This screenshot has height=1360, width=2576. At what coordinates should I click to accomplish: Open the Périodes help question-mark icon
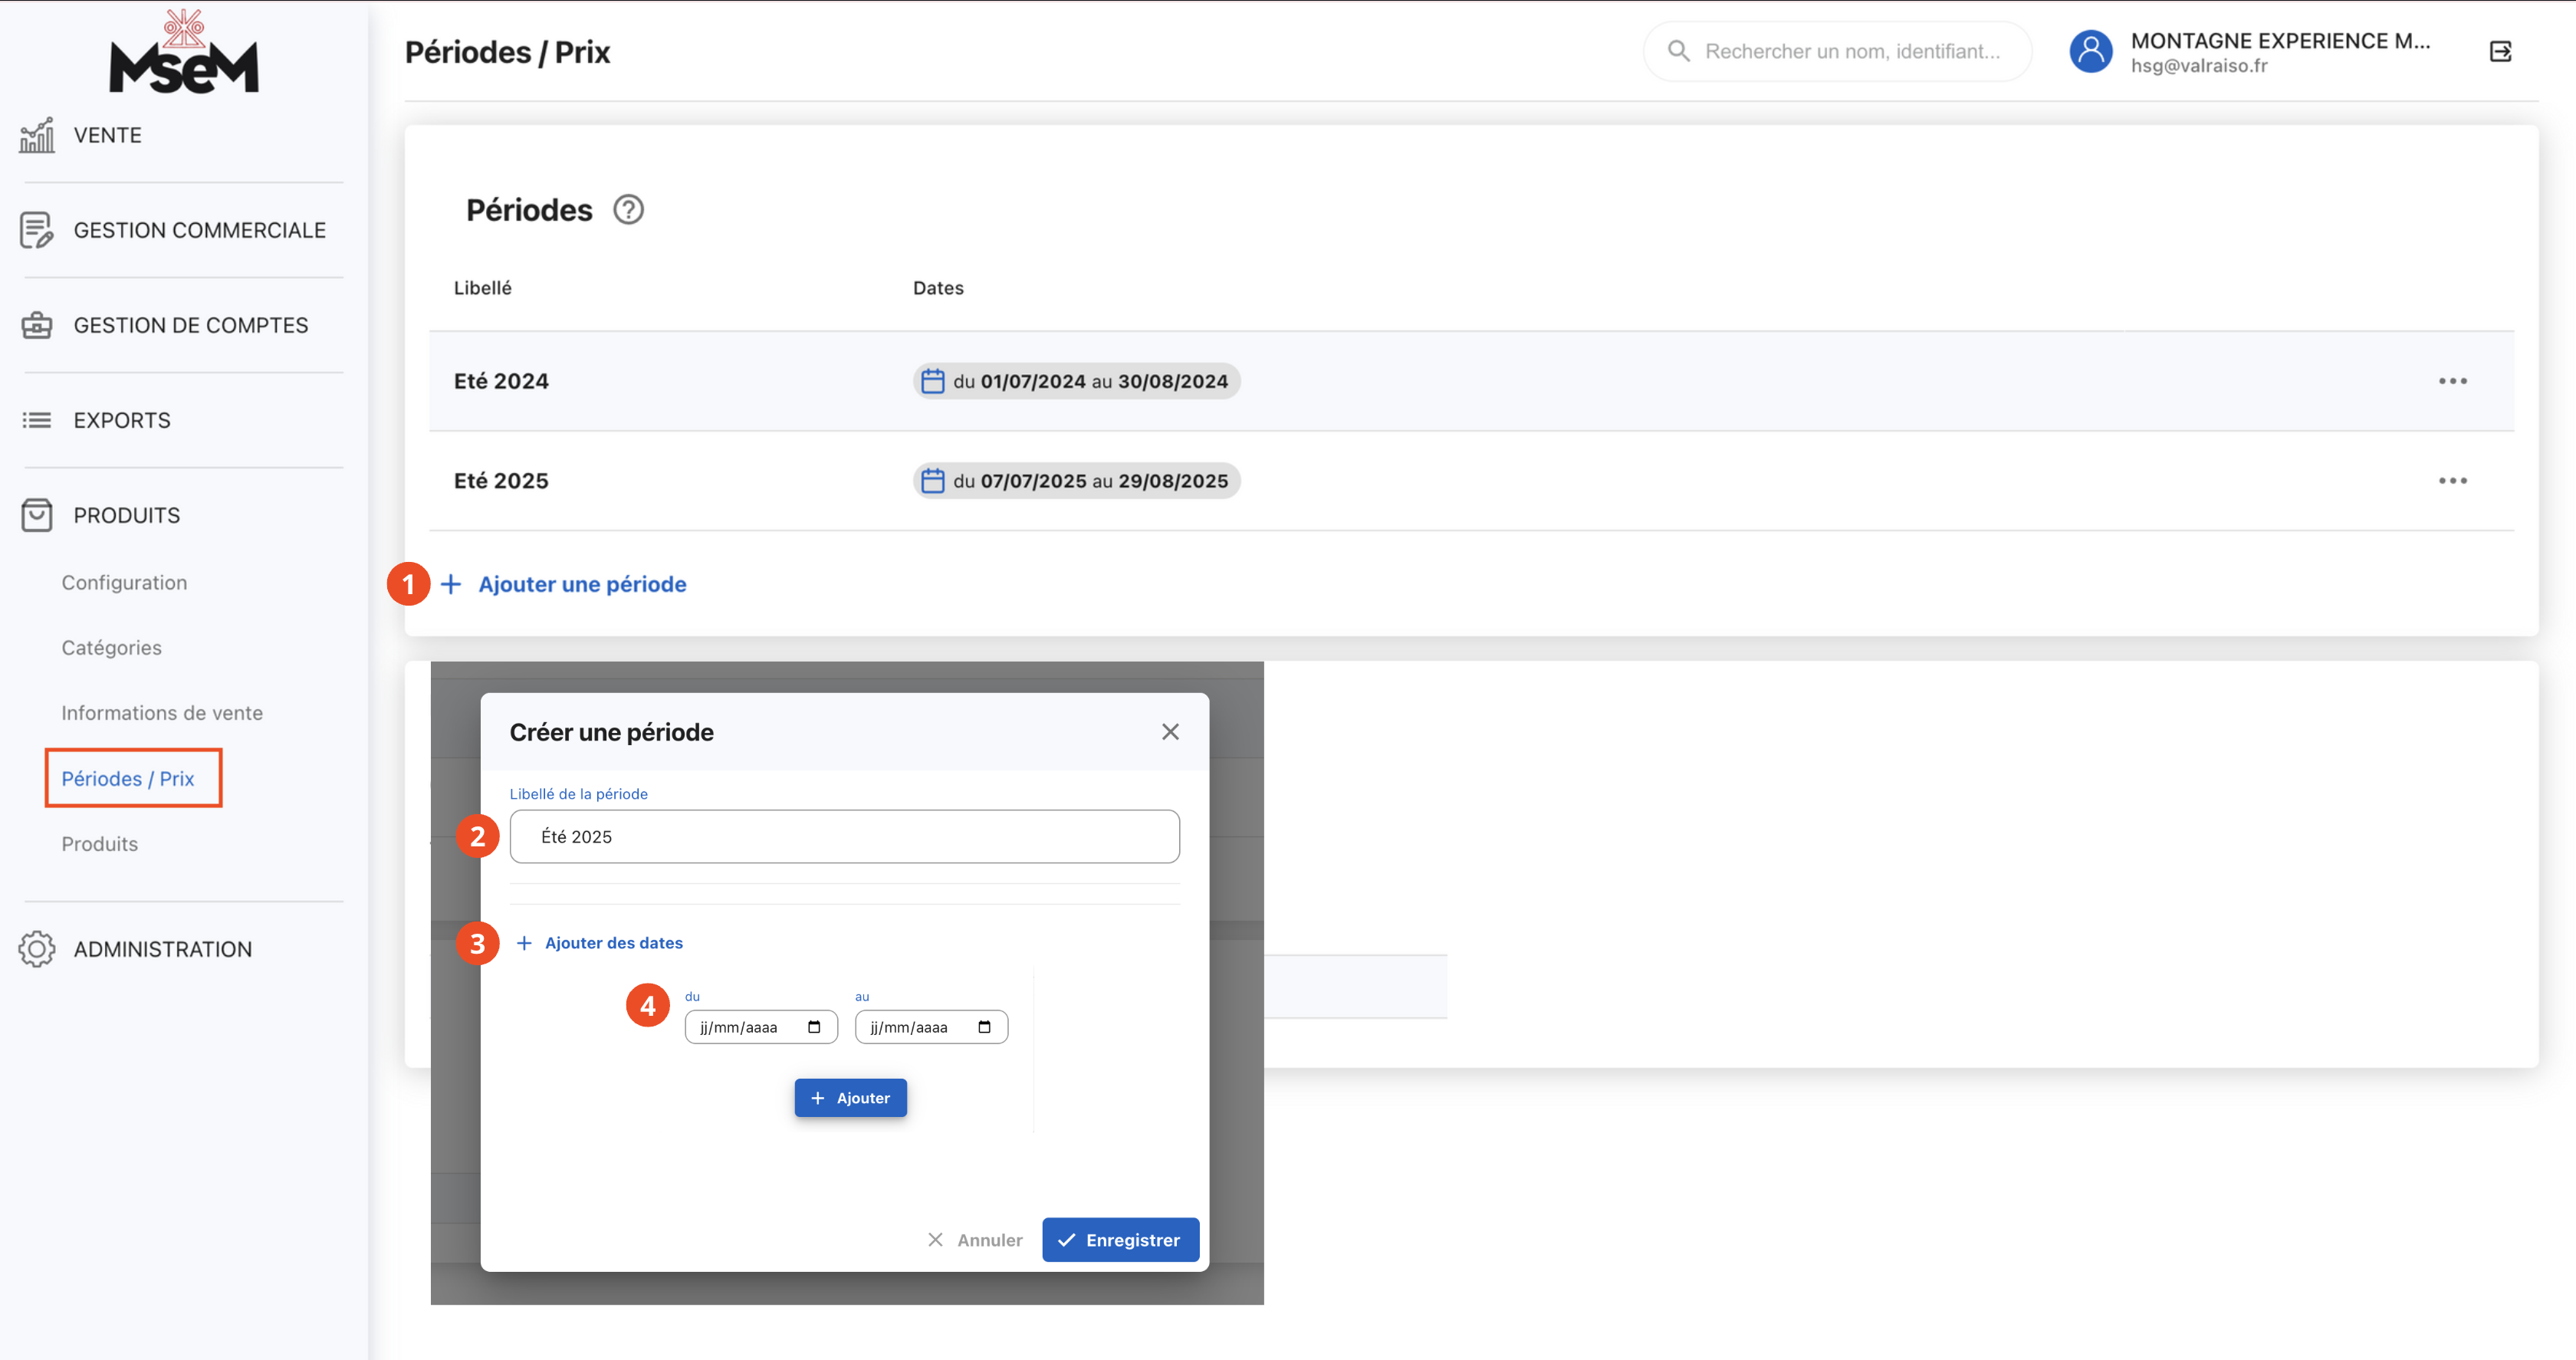coord(628,210)
